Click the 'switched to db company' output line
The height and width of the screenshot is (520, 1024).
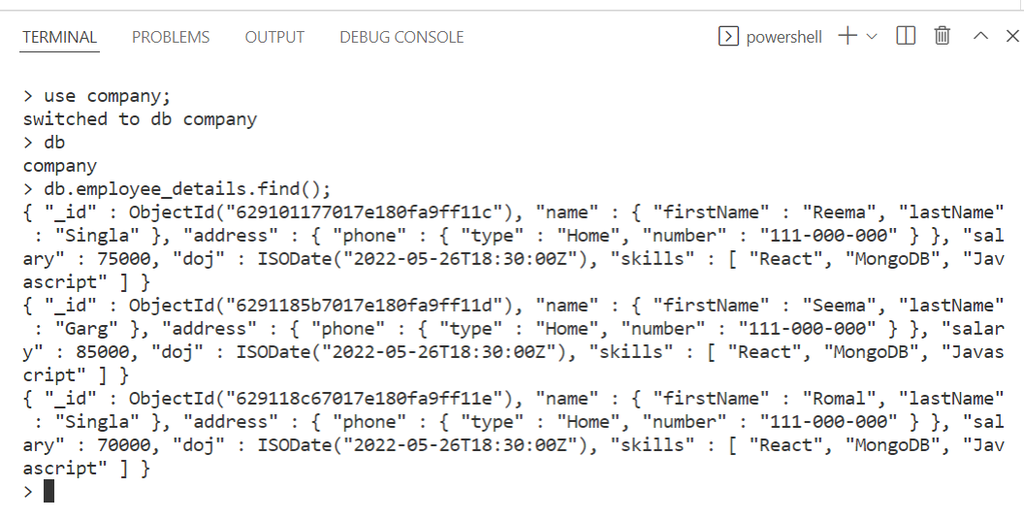[140, 119]
